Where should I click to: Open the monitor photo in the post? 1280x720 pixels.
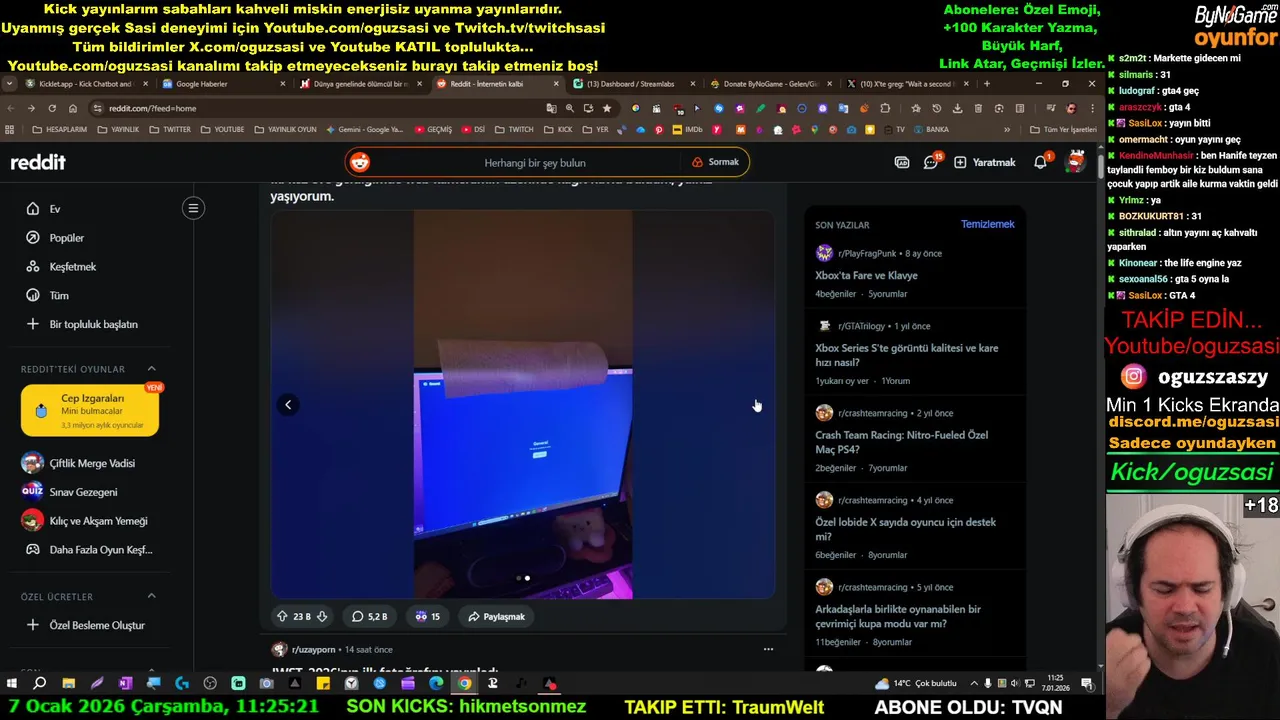click(x=523, y=404)
